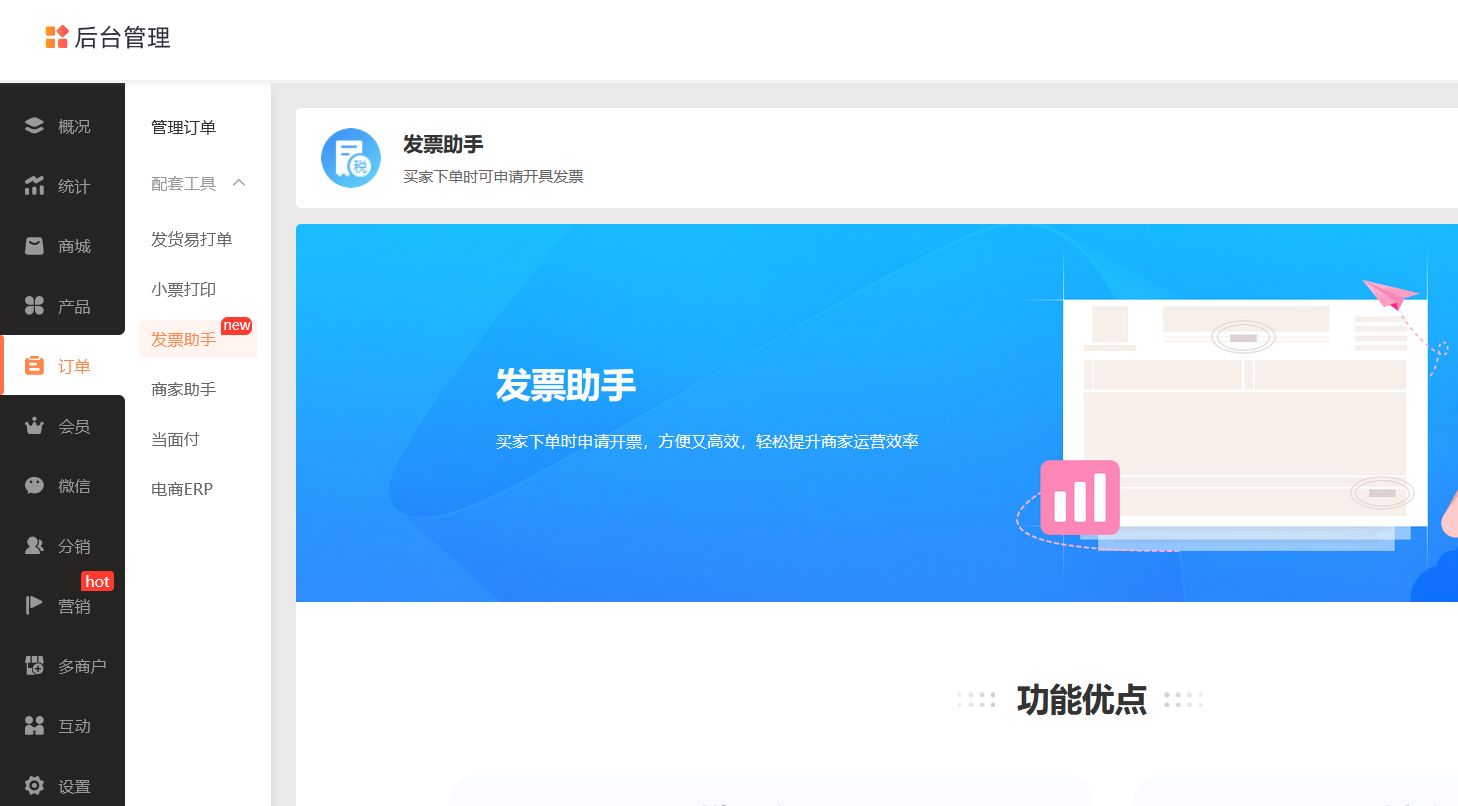Image resolution: width=1458 pixels, height=806 pixels.
Task: Collapse the 配套工具 section chevron
Action: pos(238,183)
